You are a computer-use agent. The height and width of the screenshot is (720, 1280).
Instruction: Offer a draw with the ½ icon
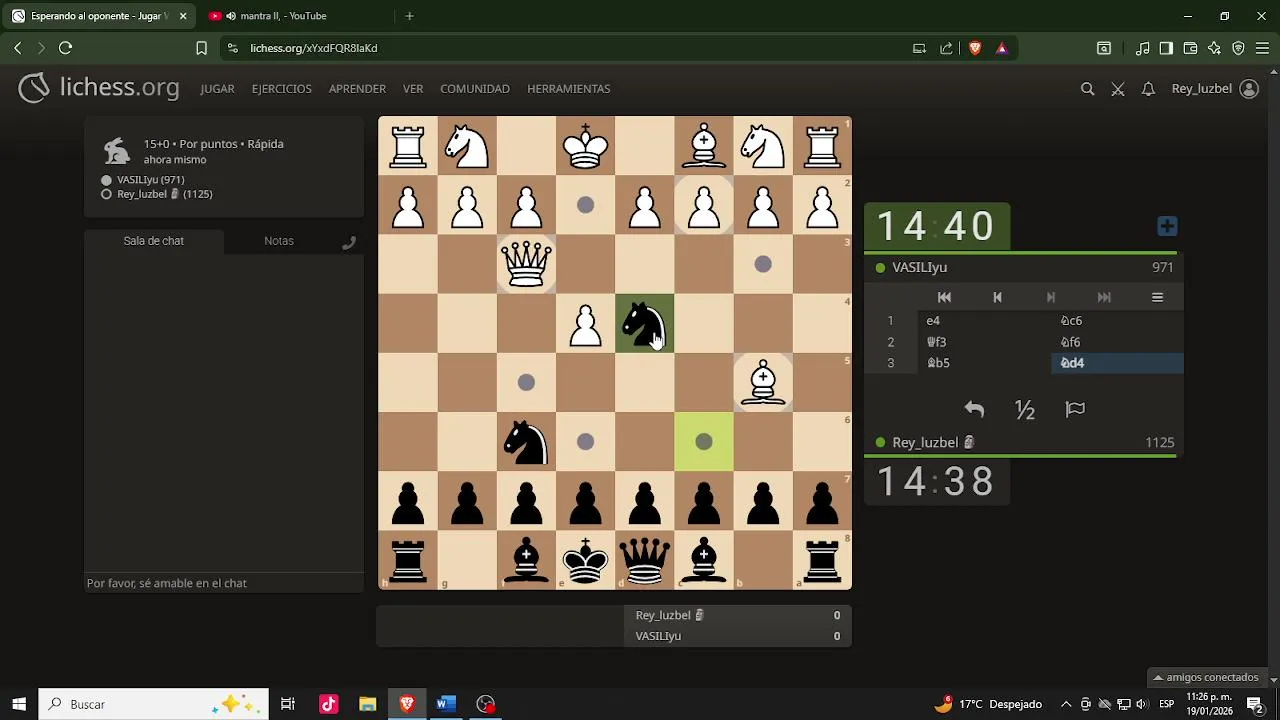1024,409
